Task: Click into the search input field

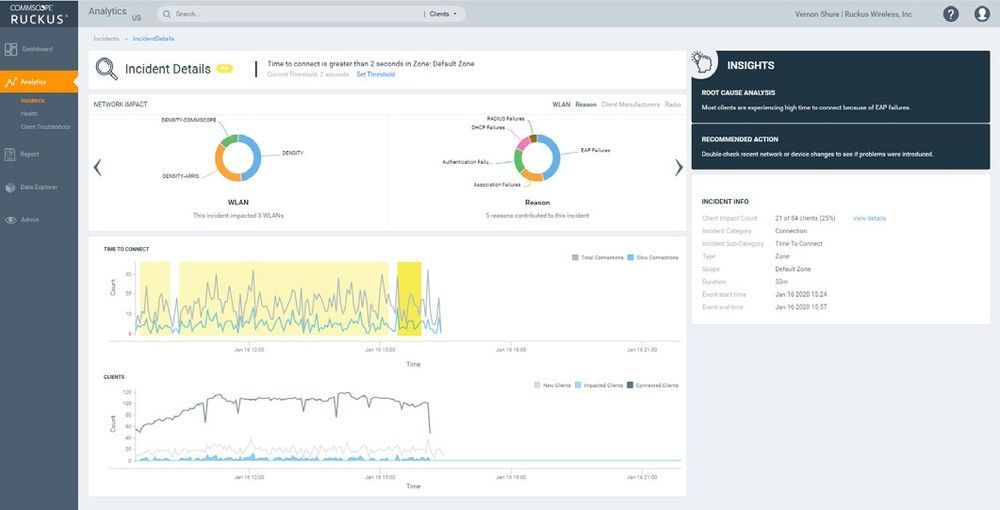Action: point(290,15)
